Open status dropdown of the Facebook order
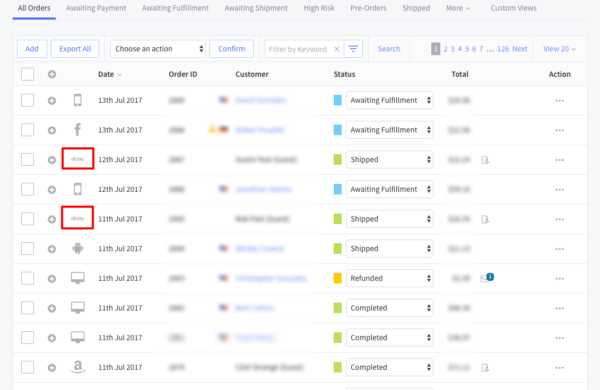Image resolution: width=600 pixels, height=390 pixels. pyautogui.click(x=390, y=130)
